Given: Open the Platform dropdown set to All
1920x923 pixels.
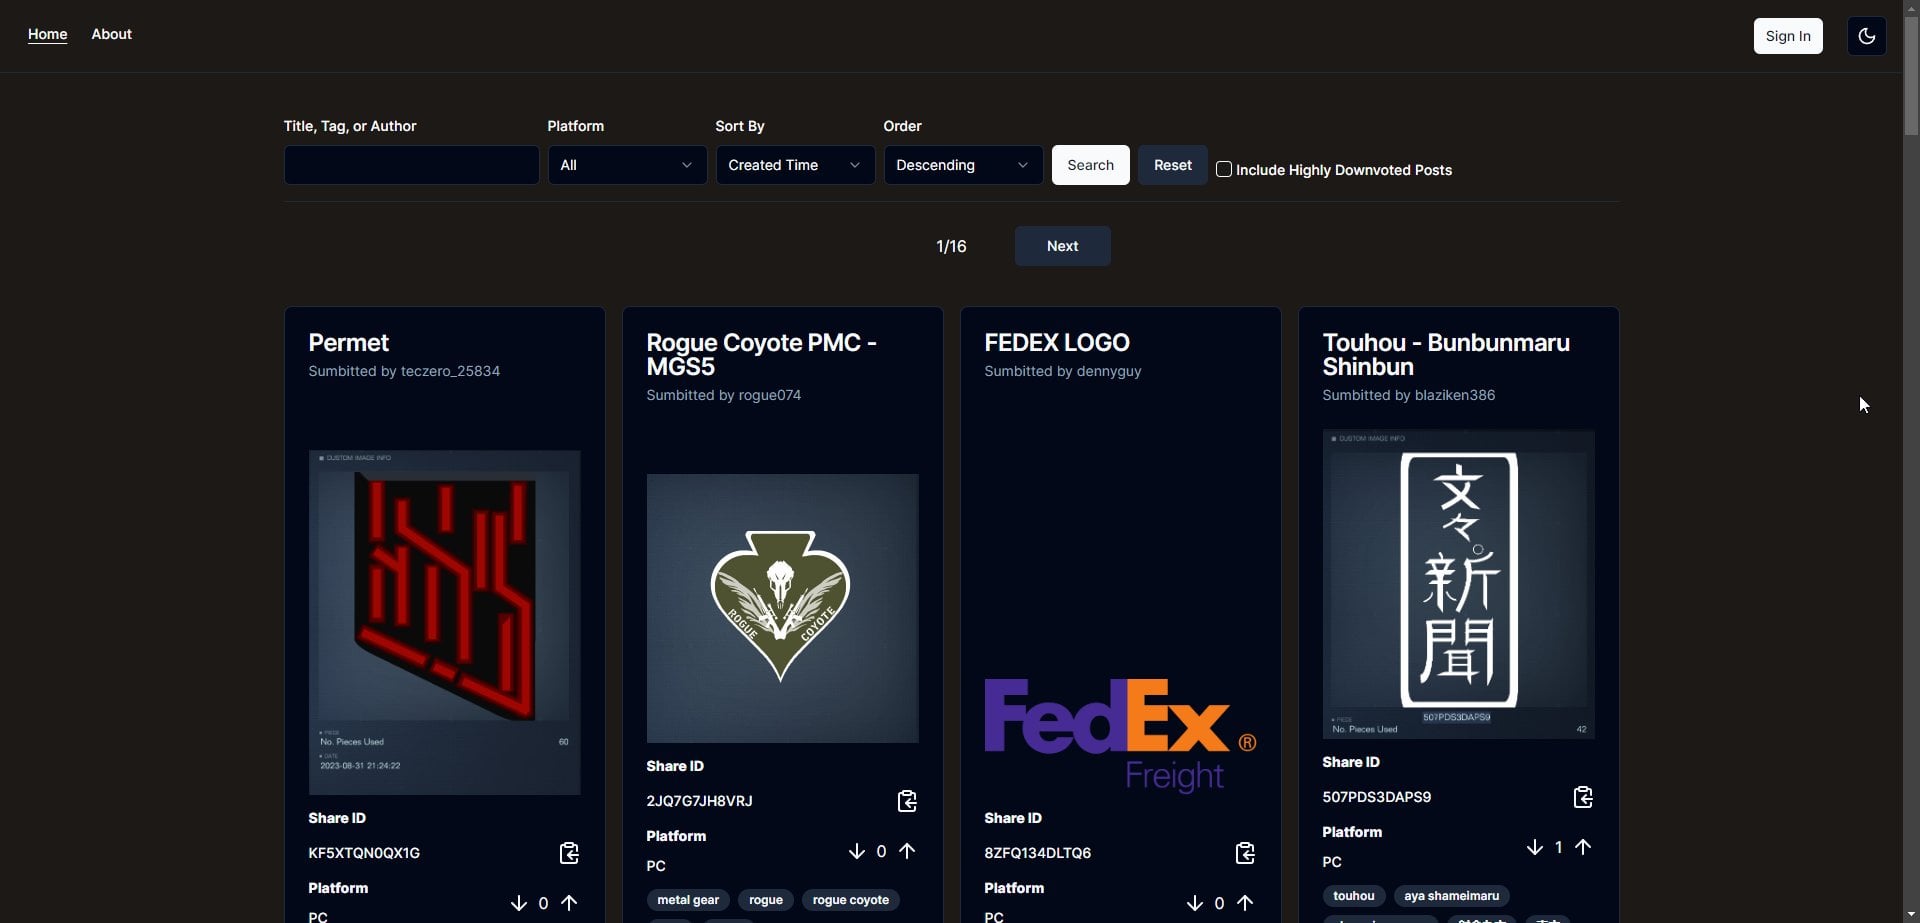Looking at the screenshot, I should click(x=627, y=165).
